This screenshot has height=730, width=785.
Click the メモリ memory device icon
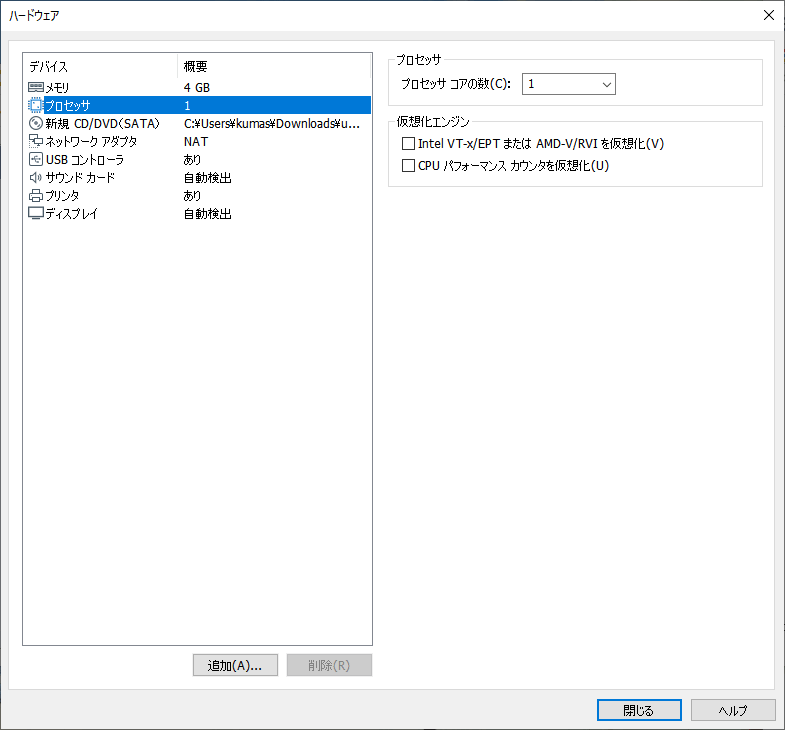36,88
